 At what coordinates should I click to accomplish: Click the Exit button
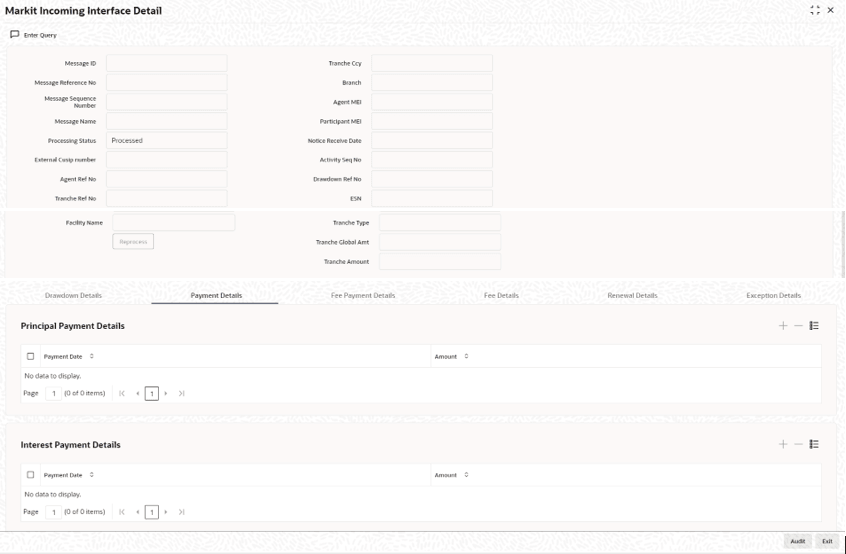point(827,541)
